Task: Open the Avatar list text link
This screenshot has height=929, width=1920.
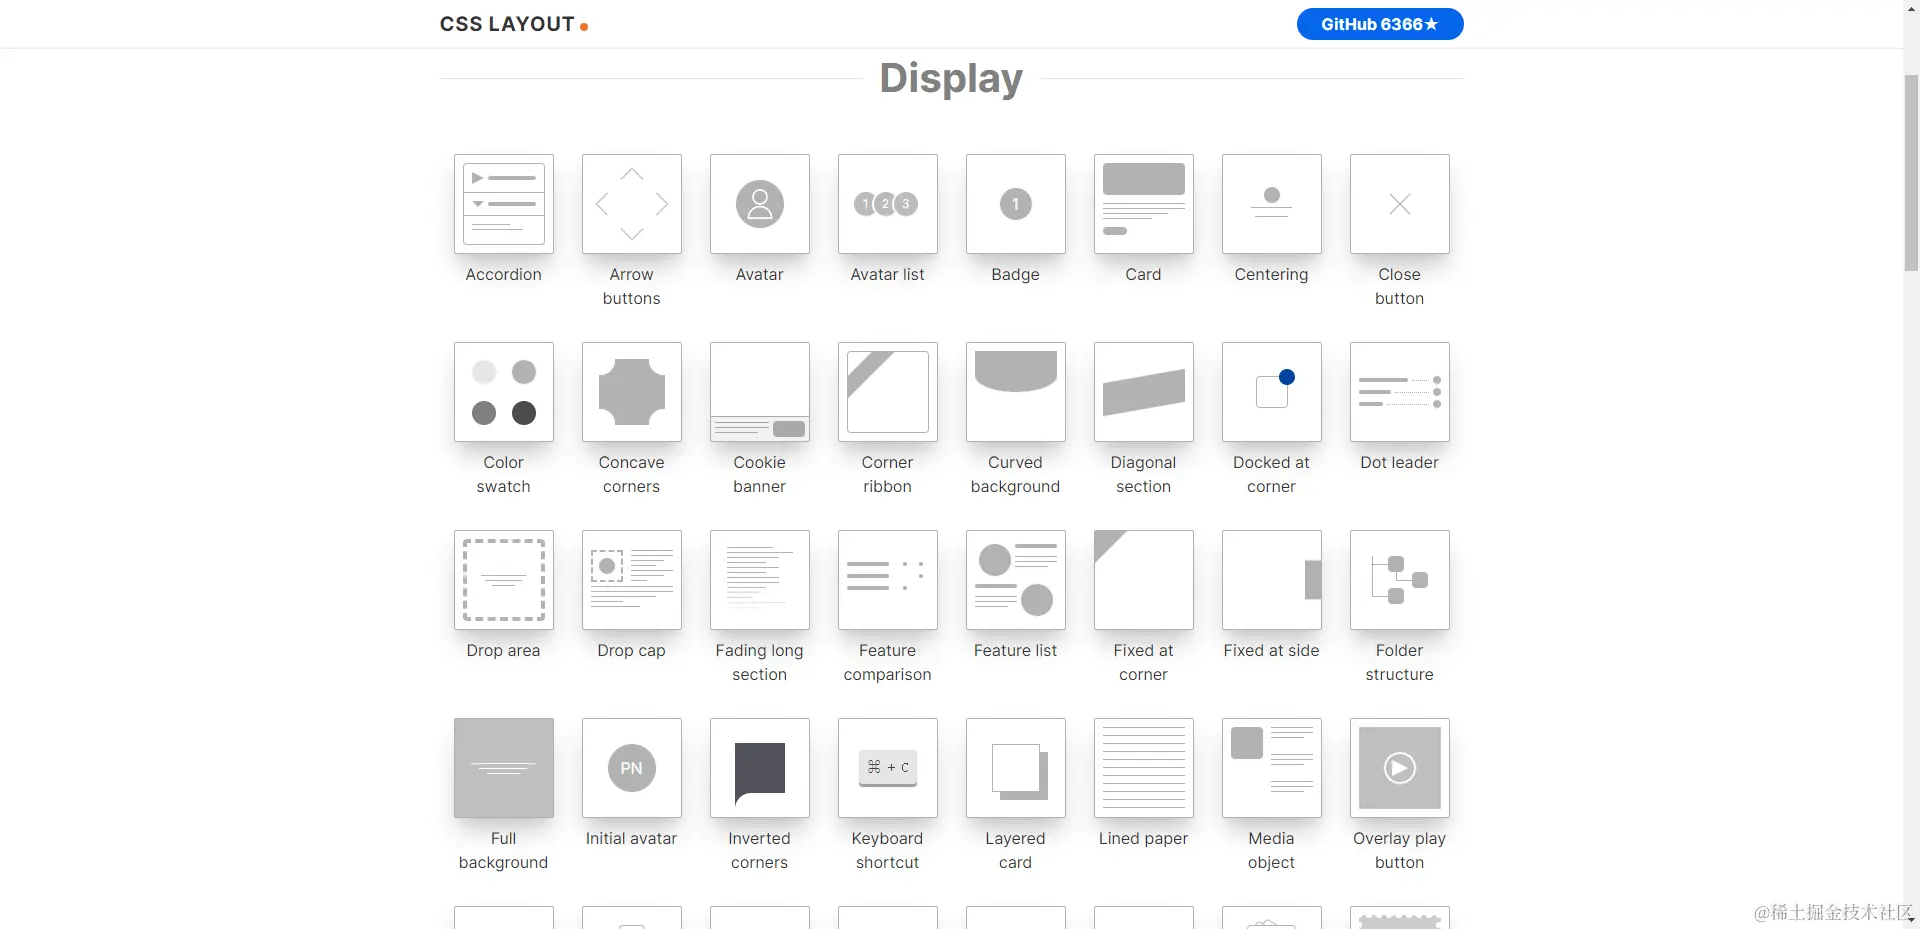Action: click(888, 274)
